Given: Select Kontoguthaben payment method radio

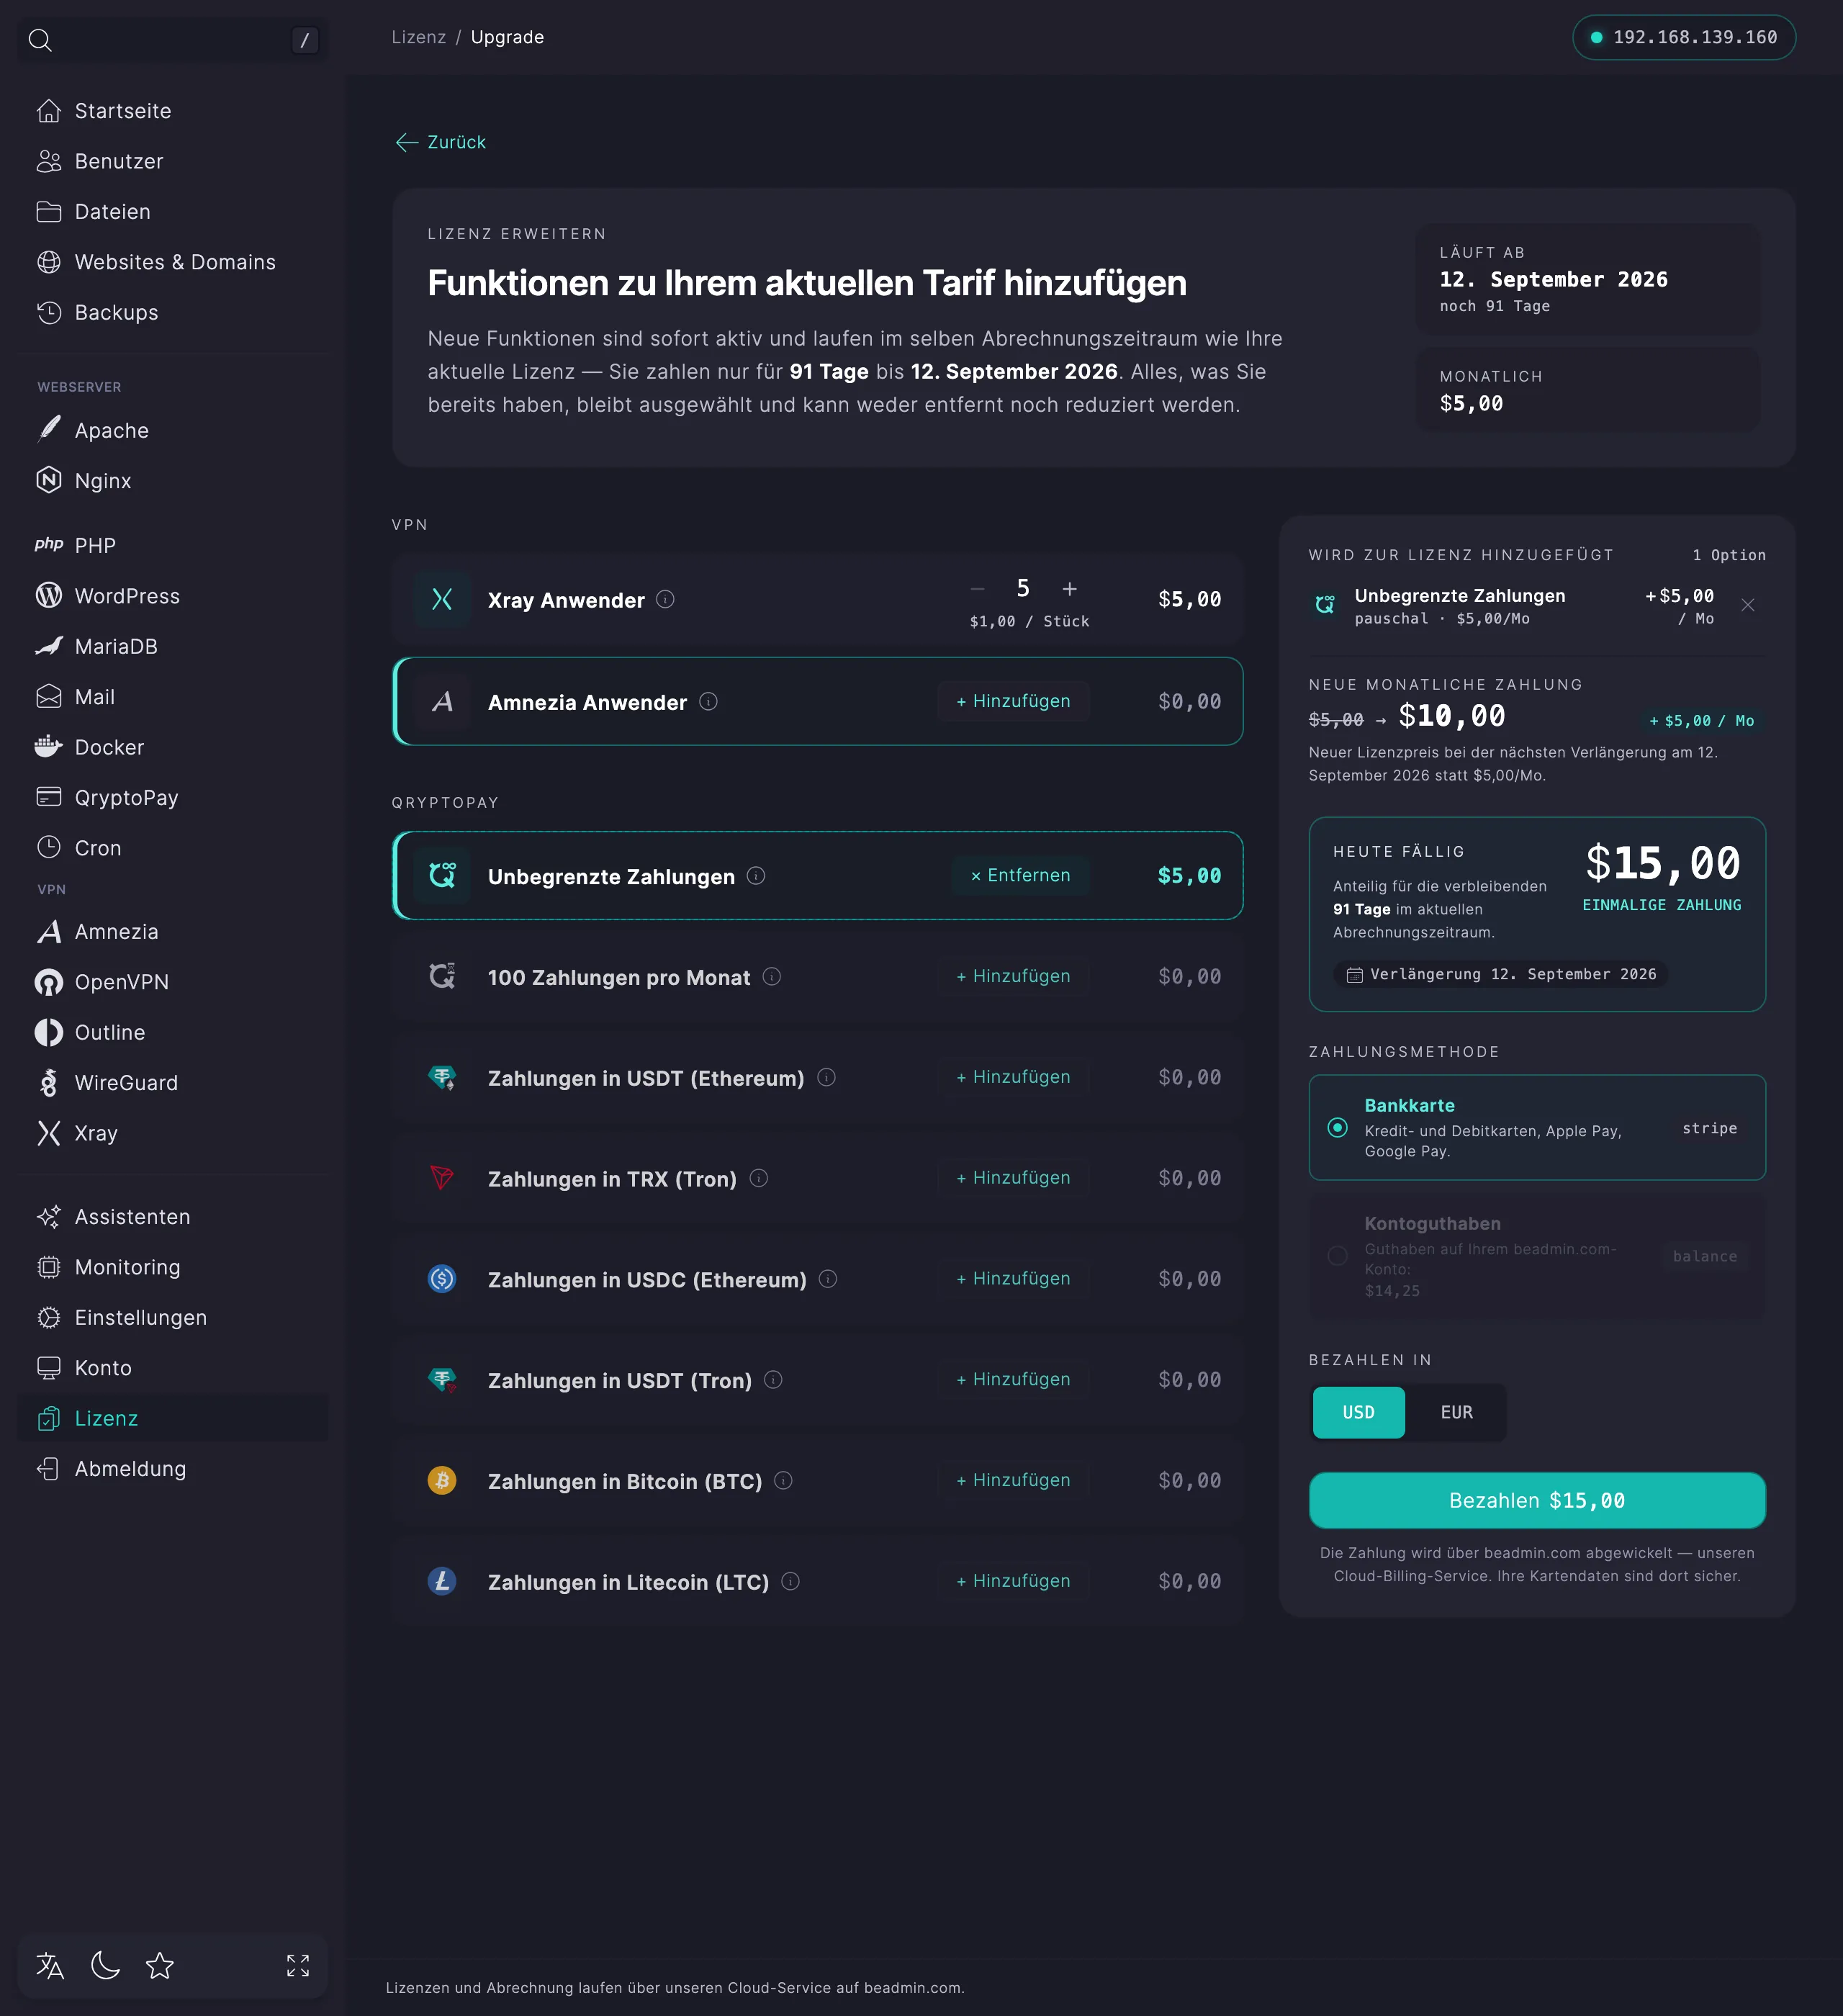Looking at the screenshot, I should tap(1337, 1256).
